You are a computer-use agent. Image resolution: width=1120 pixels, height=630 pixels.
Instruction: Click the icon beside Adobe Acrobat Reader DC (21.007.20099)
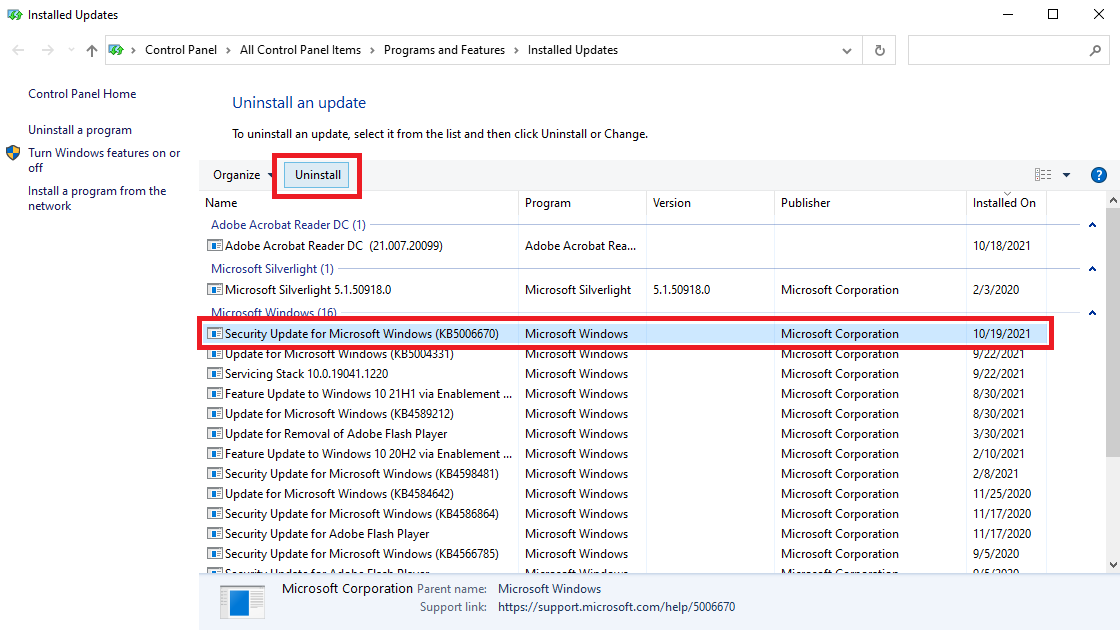click(214, 246)
